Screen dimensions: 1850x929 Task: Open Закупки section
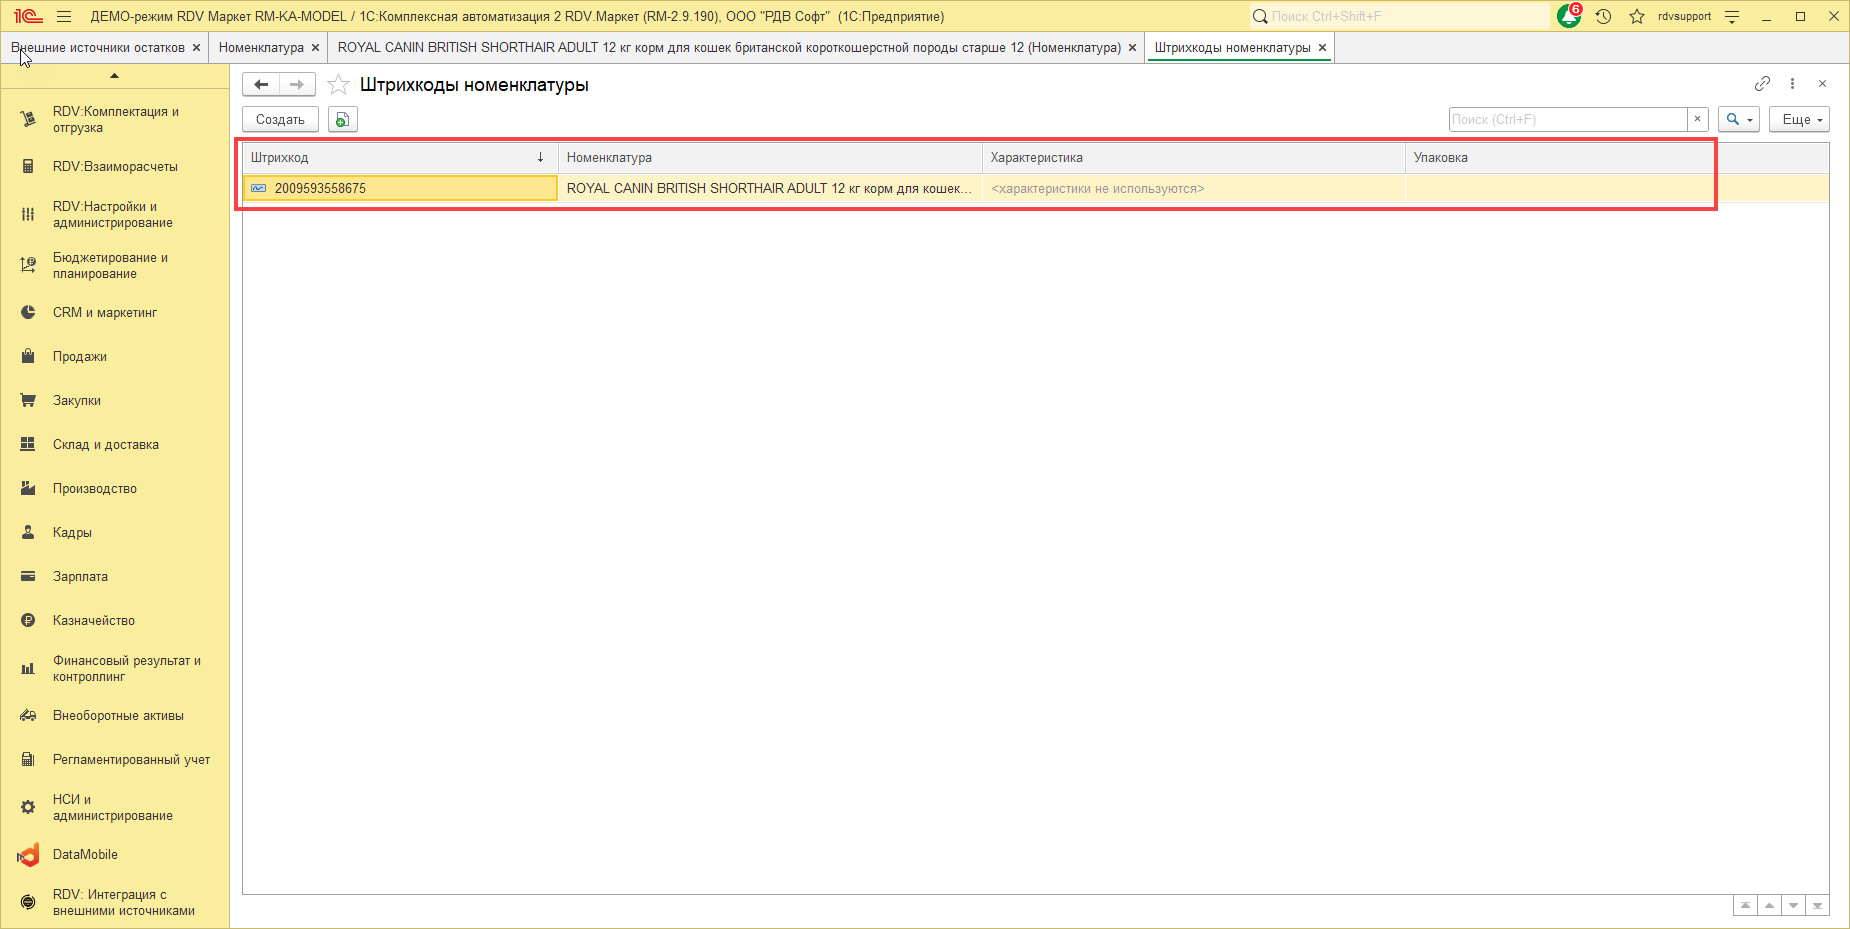[115, 401]
